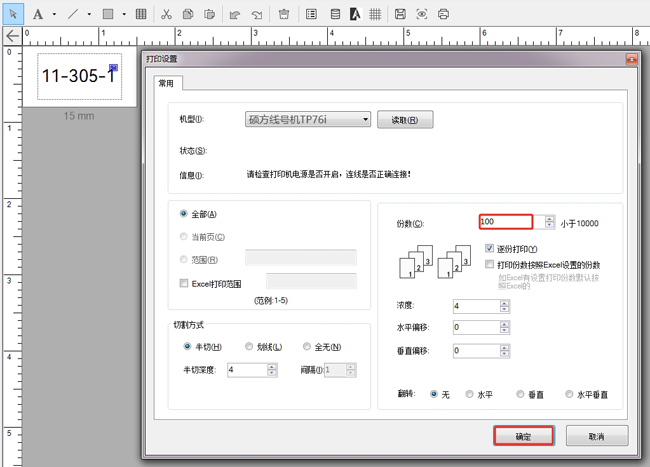Click the 浓度 value field

[x=477, y=306]
